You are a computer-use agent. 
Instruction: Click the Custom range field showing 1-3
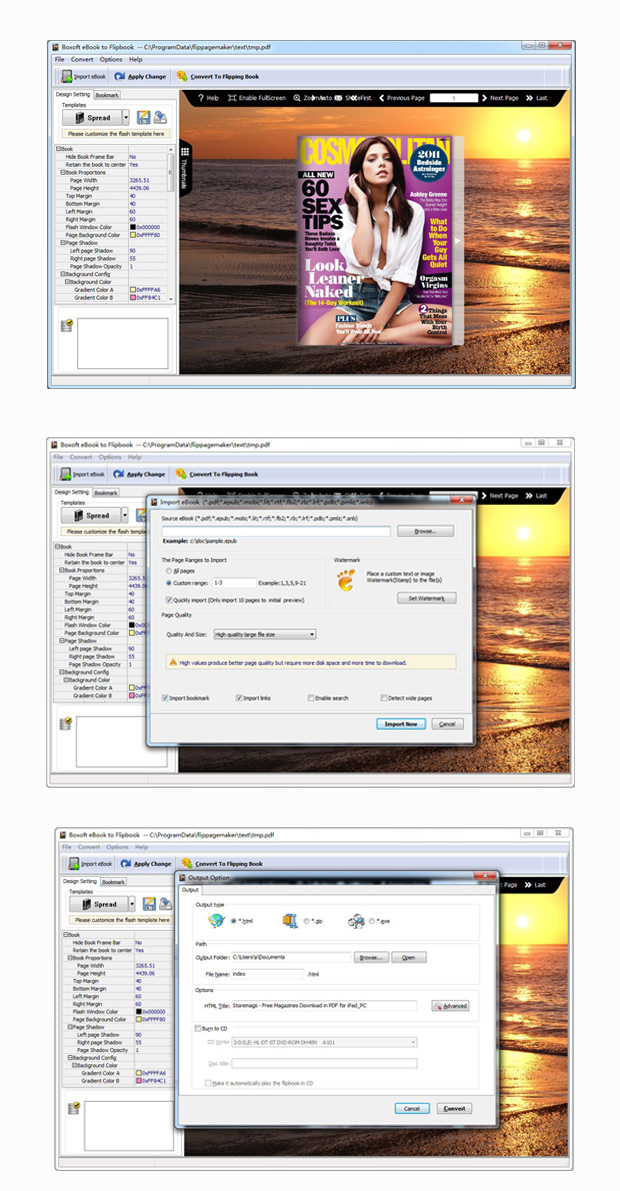coord(233,583)
